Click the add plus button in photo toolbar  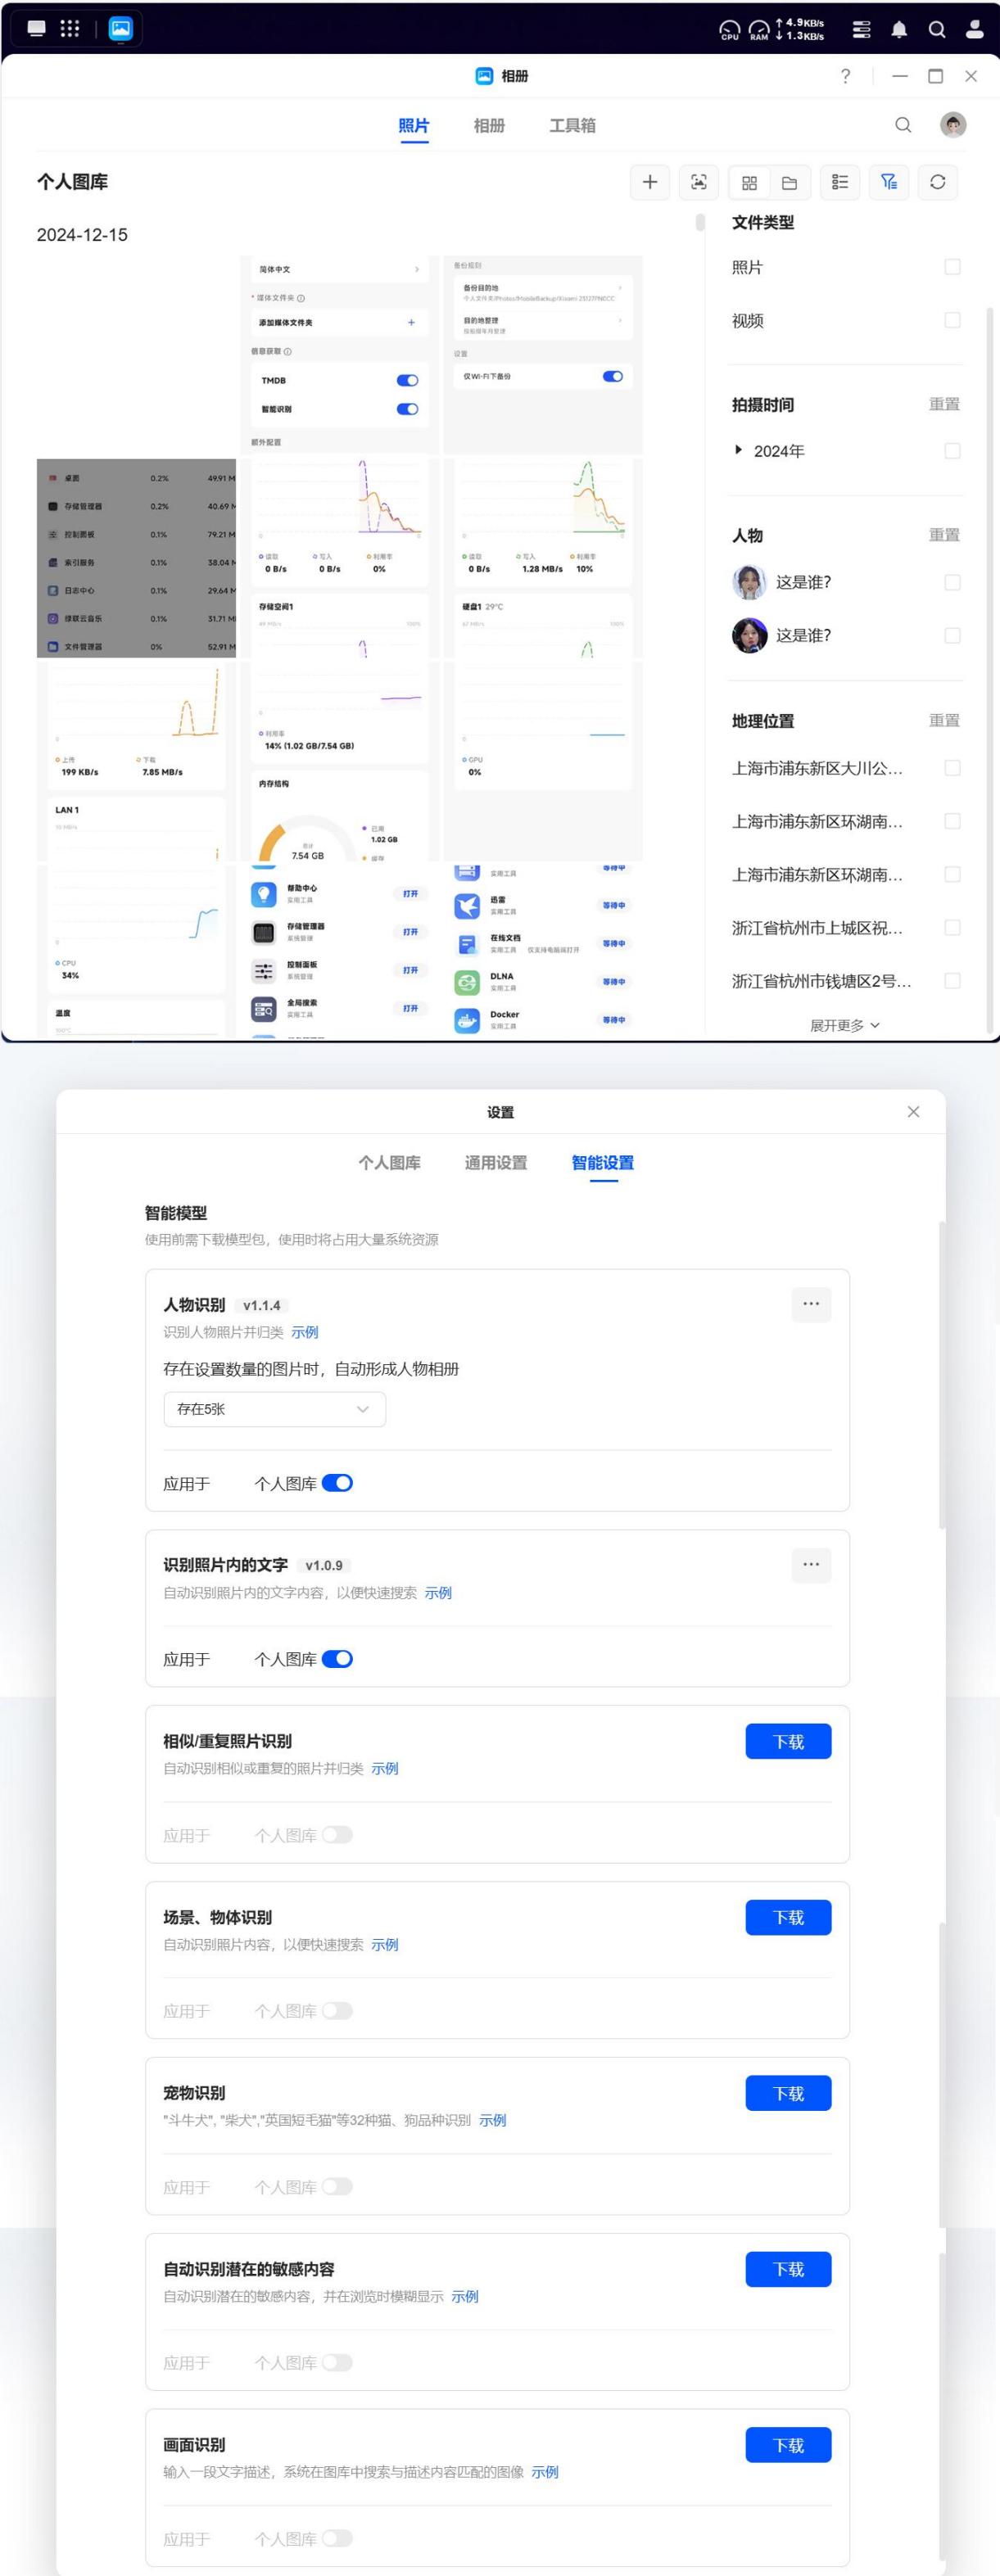click(650, 182)
